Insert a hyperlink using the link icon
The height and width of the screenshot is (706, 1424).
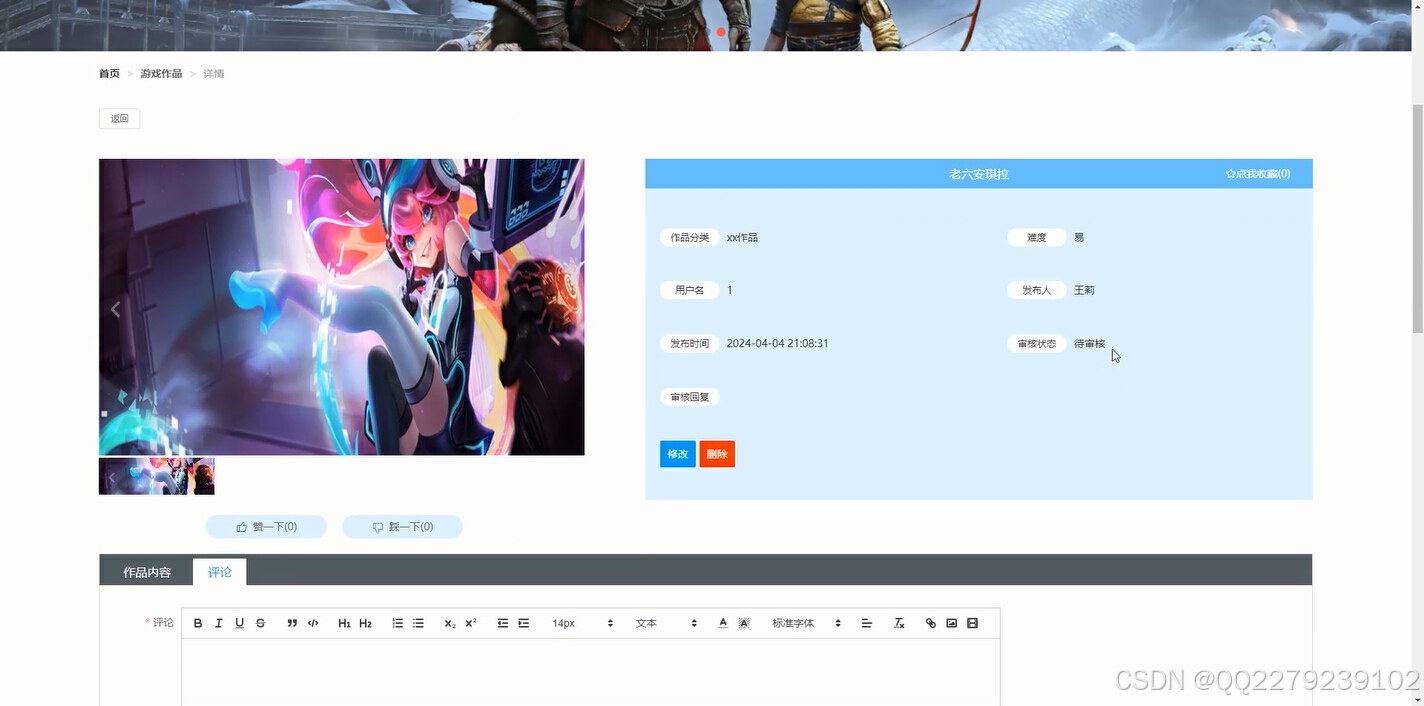click(930, 622)
